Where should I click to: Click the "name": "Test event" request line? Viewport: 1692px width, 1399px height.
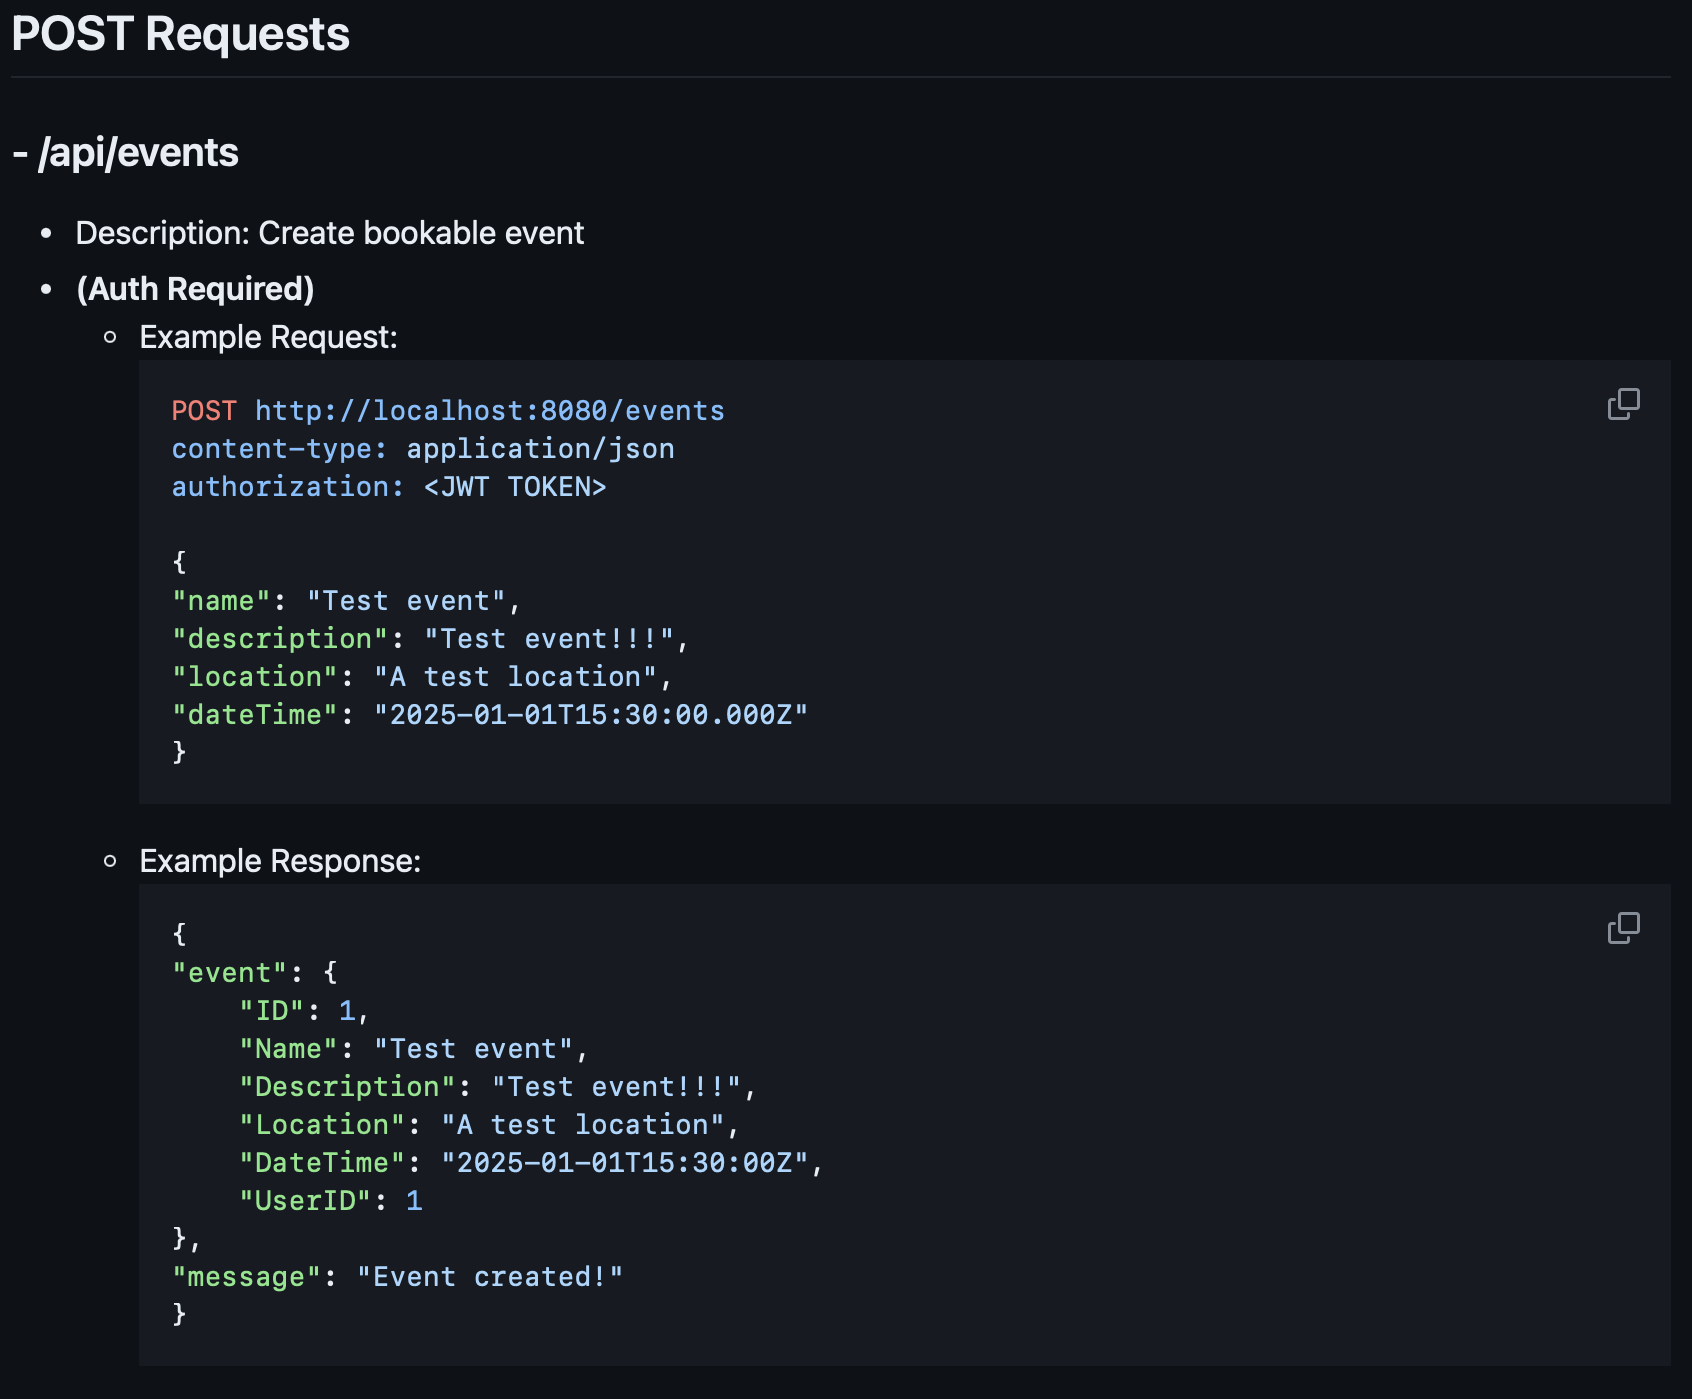coord(347,601)
